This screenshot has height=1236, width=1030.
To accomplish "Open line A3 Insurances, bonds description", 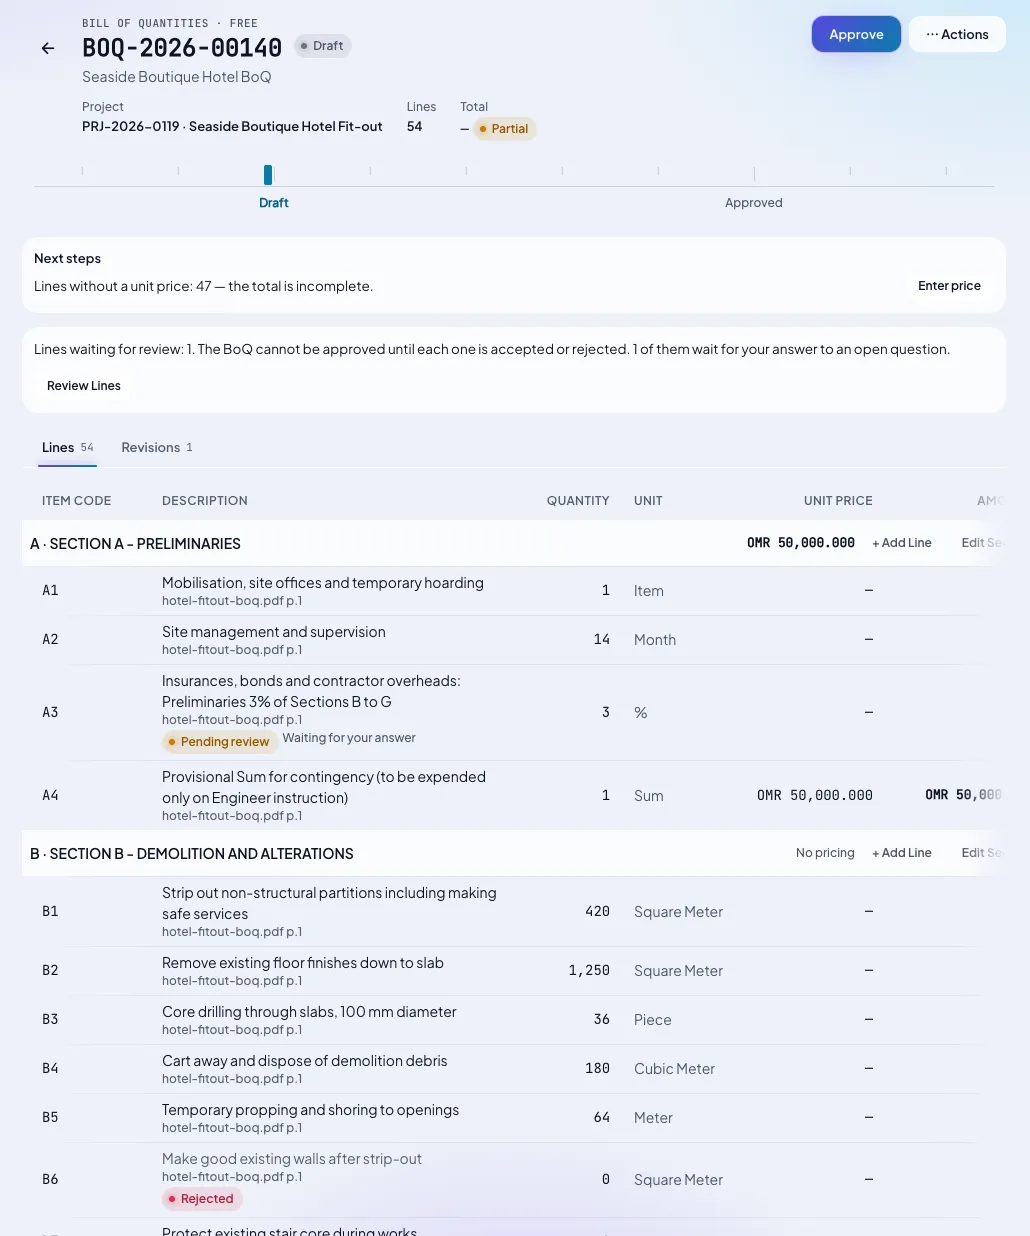I will click(x=311, y=691).
